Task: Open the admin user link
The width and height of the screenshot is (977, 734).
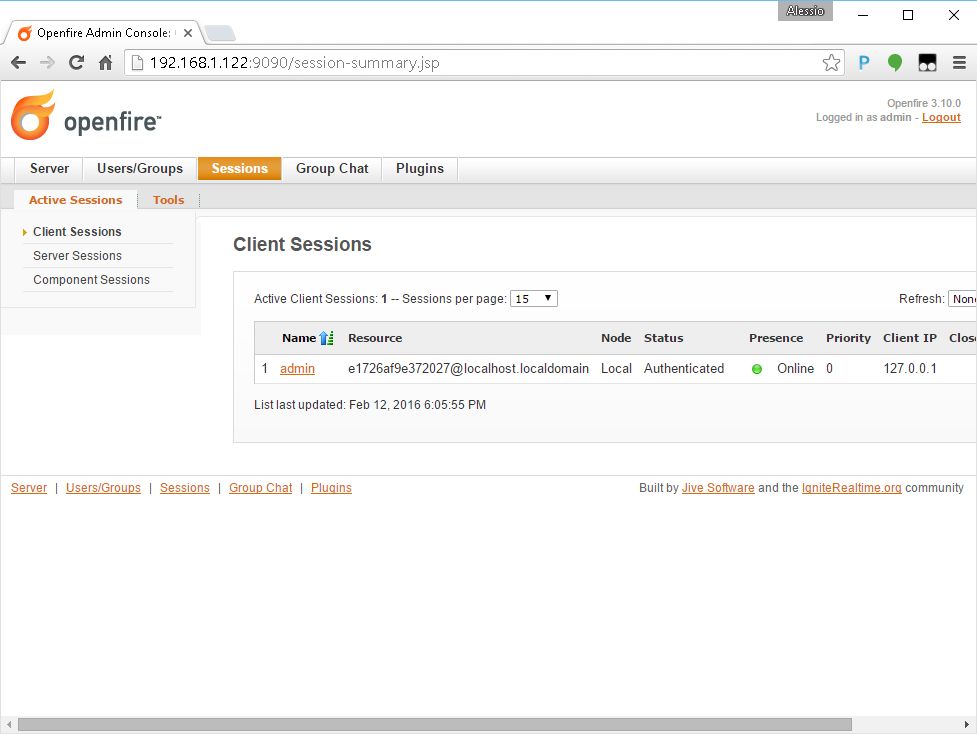Action: click(297, 369)
